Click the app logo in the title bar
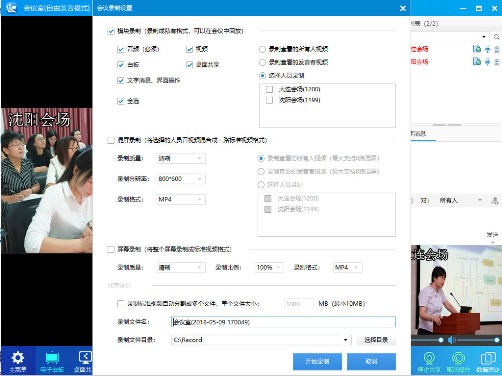Viewport: 502px width, 376px height. (12, 8)
